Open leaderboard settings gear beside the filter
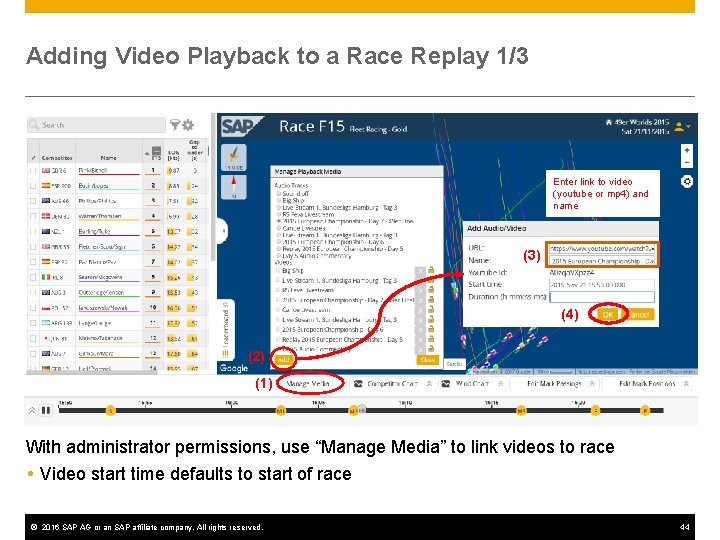This screenshot has width=720, height=540. (x=188, y=124)
